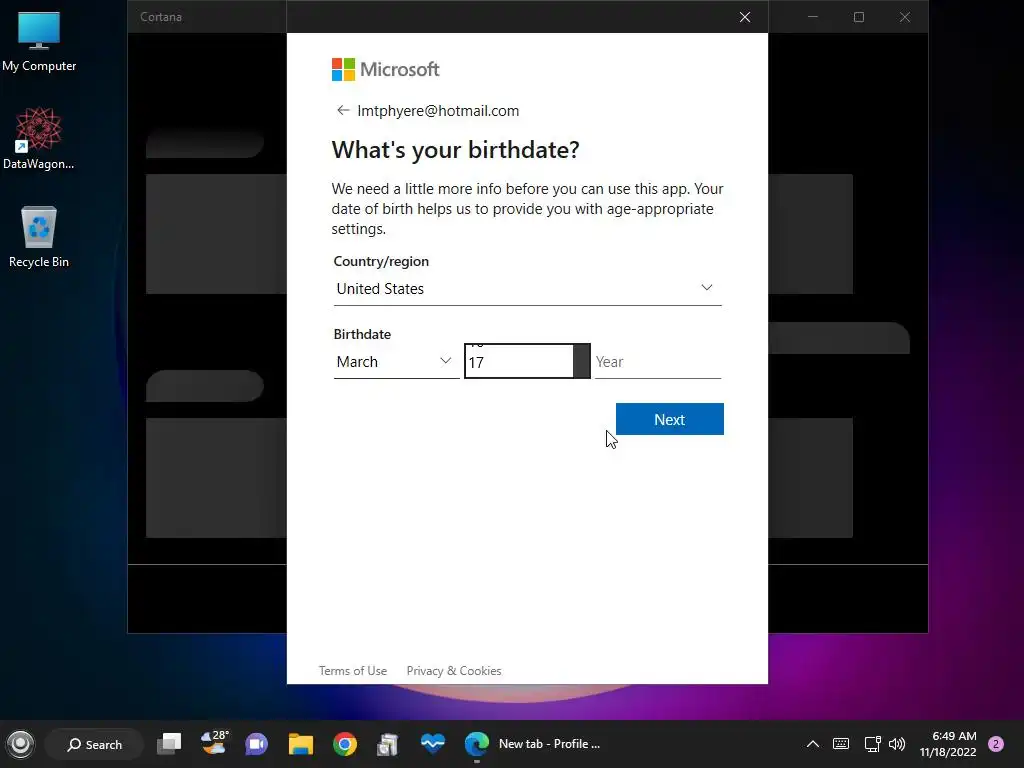This screenshot has width=1024, height=768.
Task: Open the Terms of Use link
Action: [x=353, y=671]
